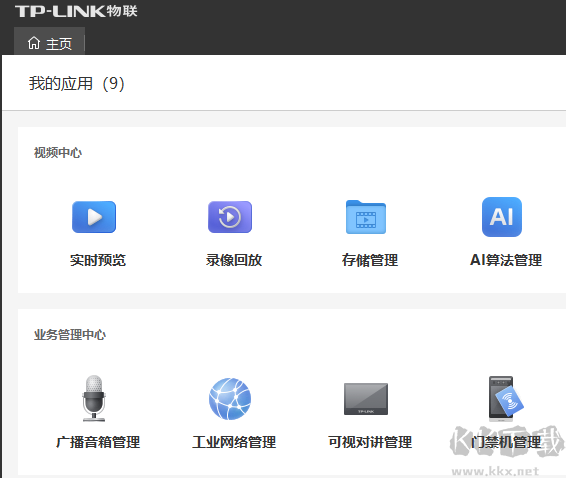
Task: Open the 存储管理 storage folder icon
Action: (x=366, y=217)
